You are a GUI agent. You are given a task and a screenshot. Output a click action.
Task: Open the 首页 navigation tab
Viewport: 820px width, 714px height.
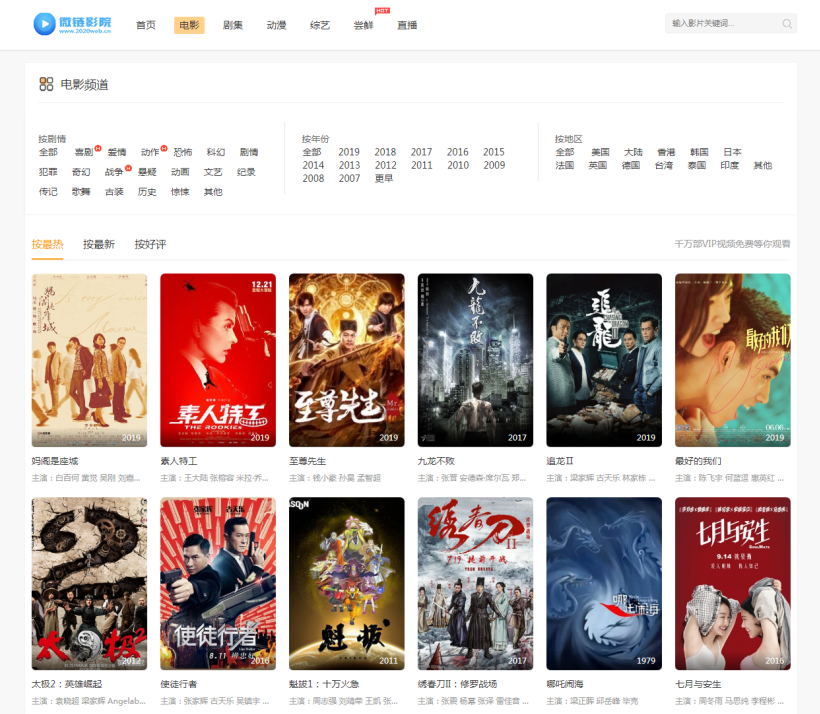click(146, 25)
